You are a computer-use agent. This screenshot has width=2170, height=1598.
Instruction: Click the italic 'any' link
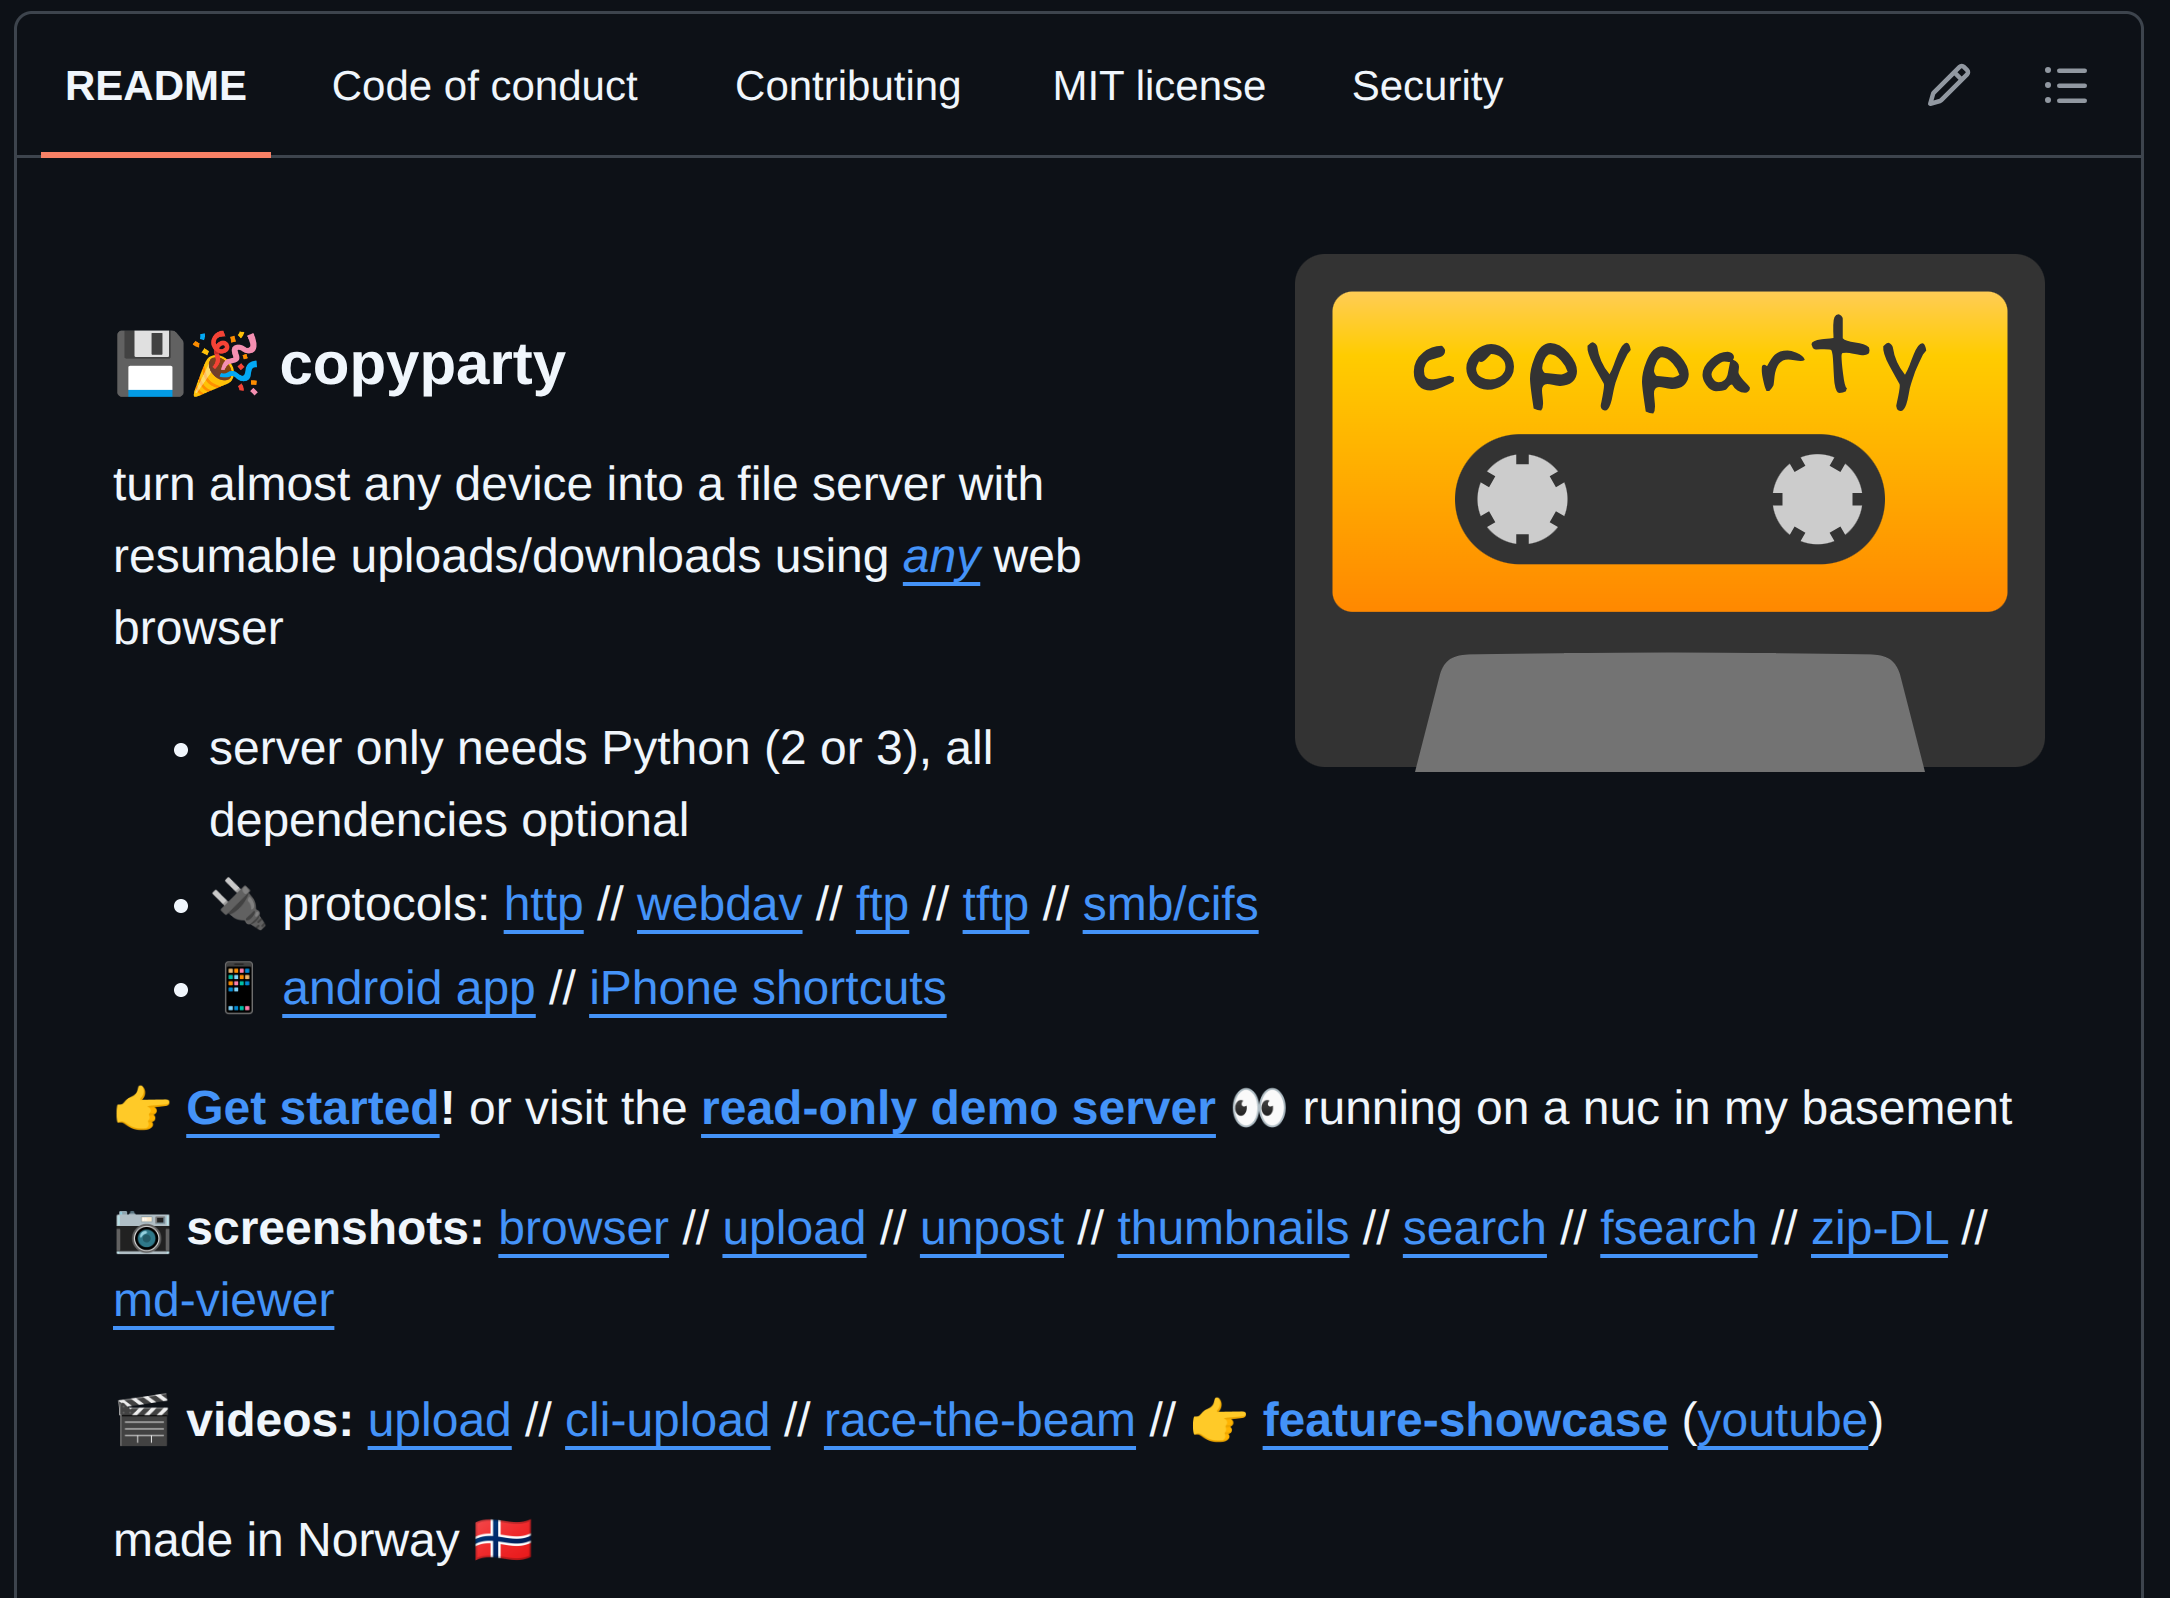point(940,556)
